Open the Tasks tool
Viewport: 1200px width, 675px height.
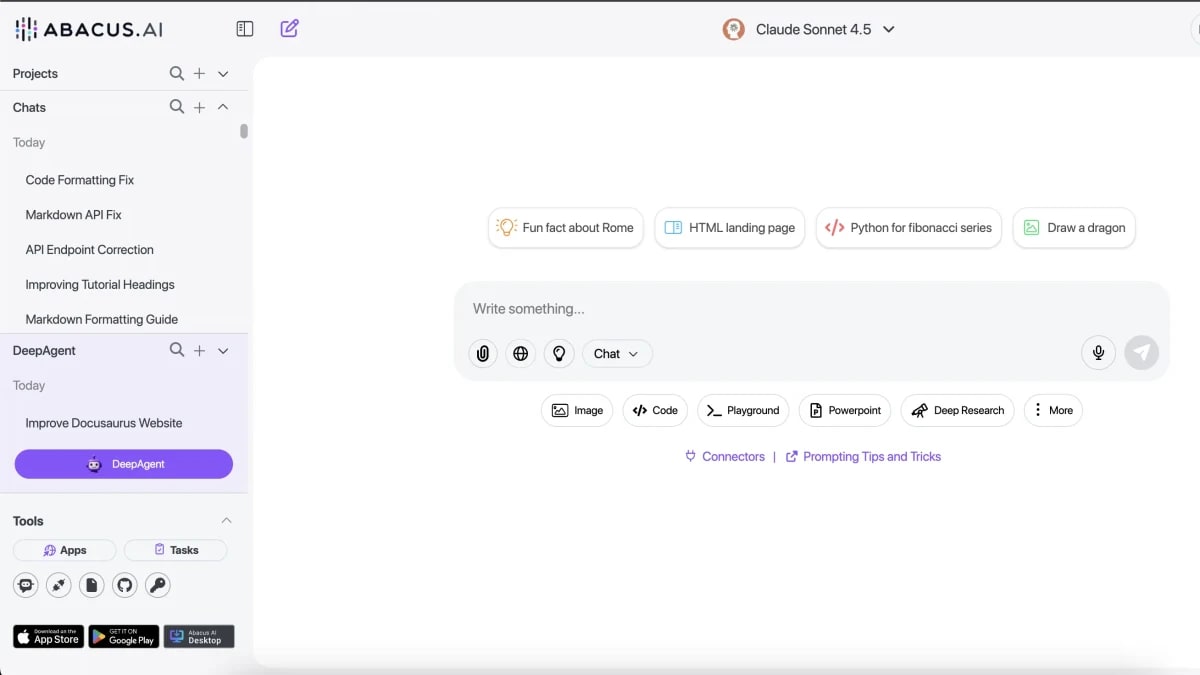(176, 550)
